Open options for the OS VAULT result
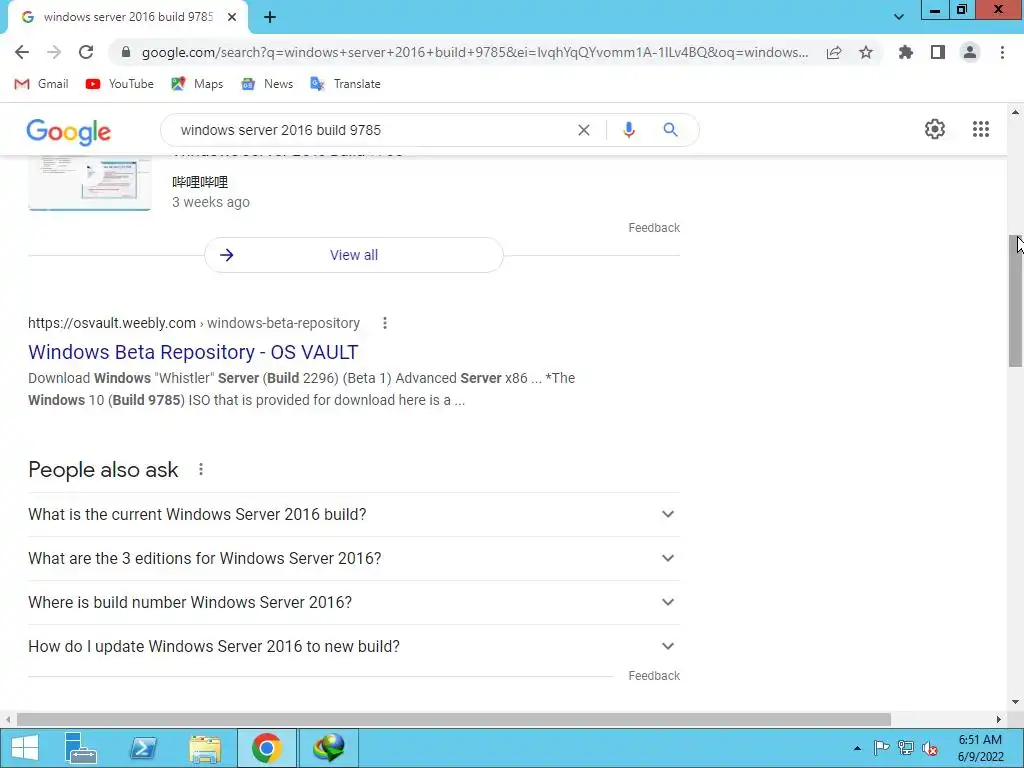1024x768 pixels. 385,323
